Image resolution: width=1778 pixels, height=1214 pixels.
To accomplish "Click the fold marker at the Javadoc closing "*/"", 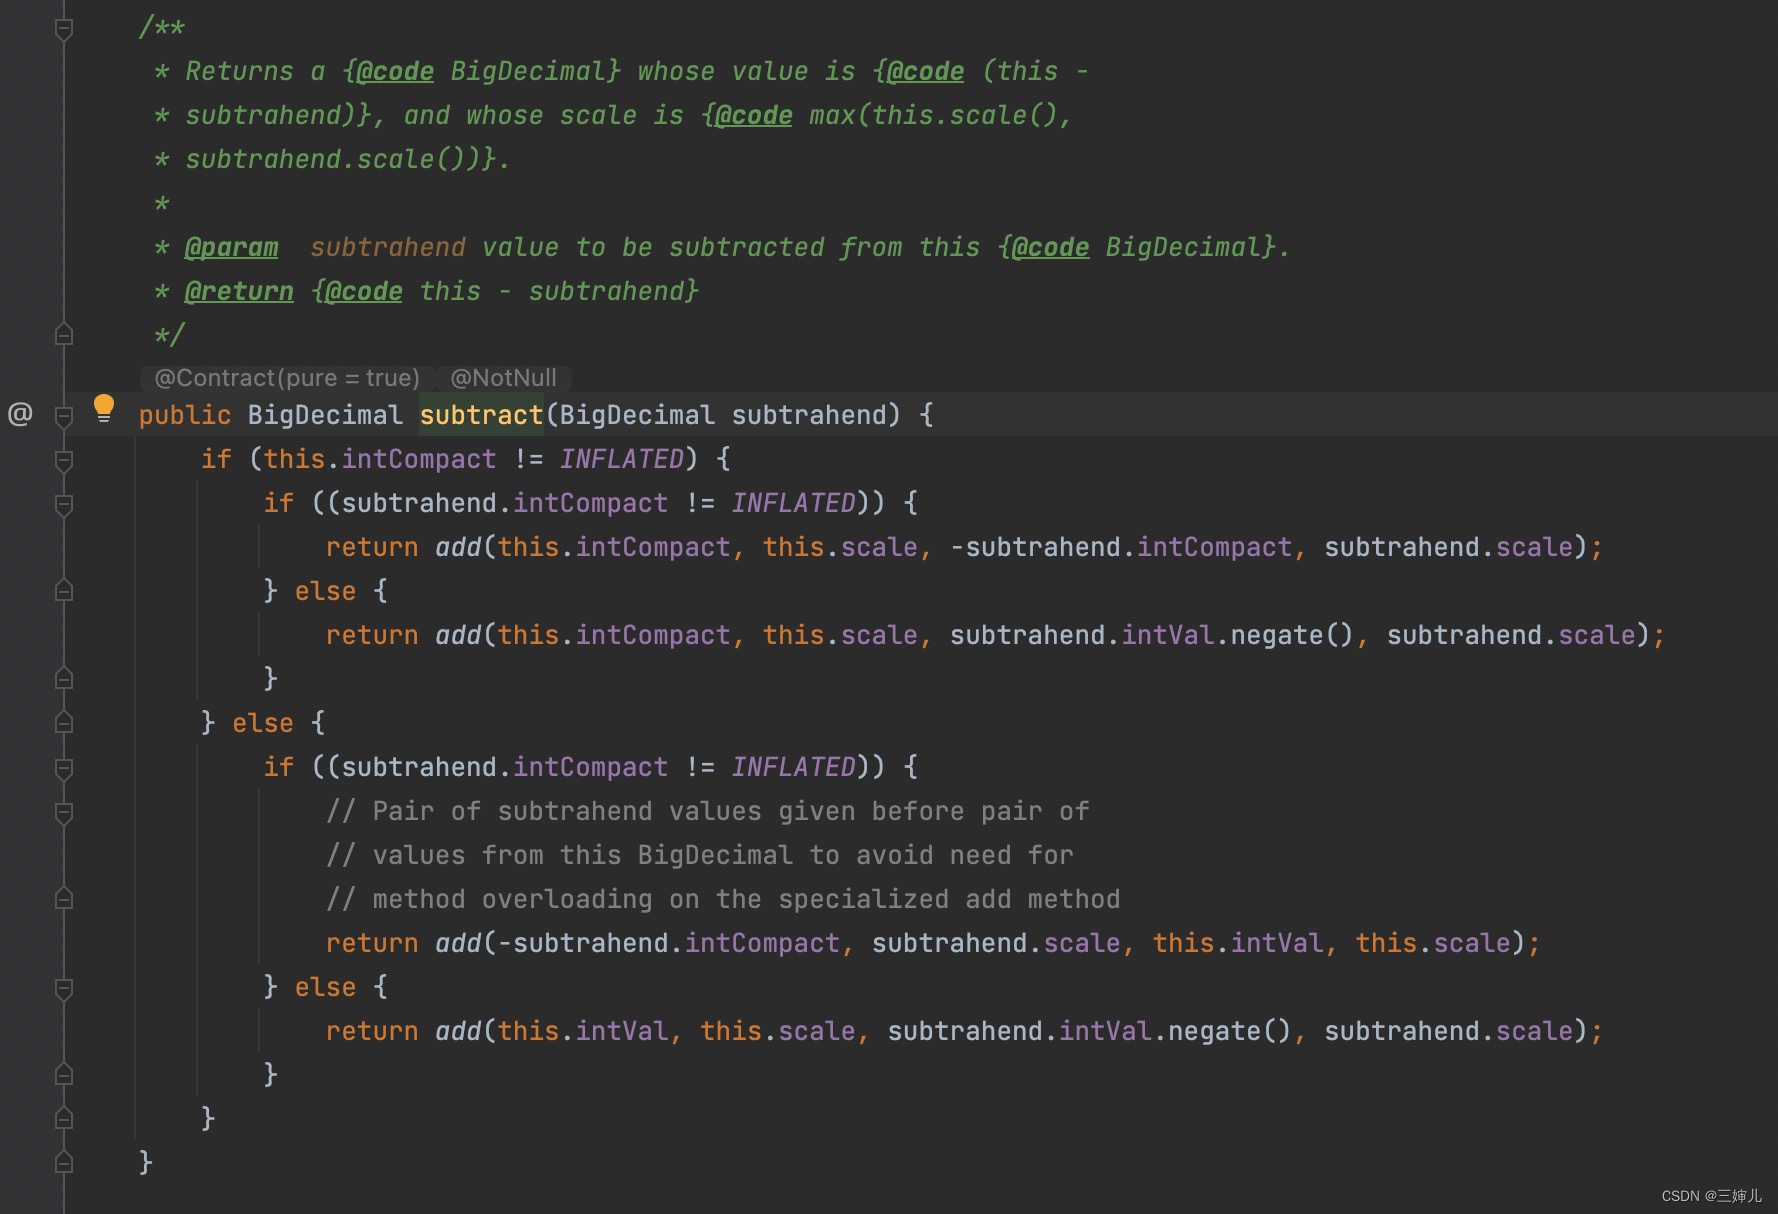I will (x=64, y=335).
